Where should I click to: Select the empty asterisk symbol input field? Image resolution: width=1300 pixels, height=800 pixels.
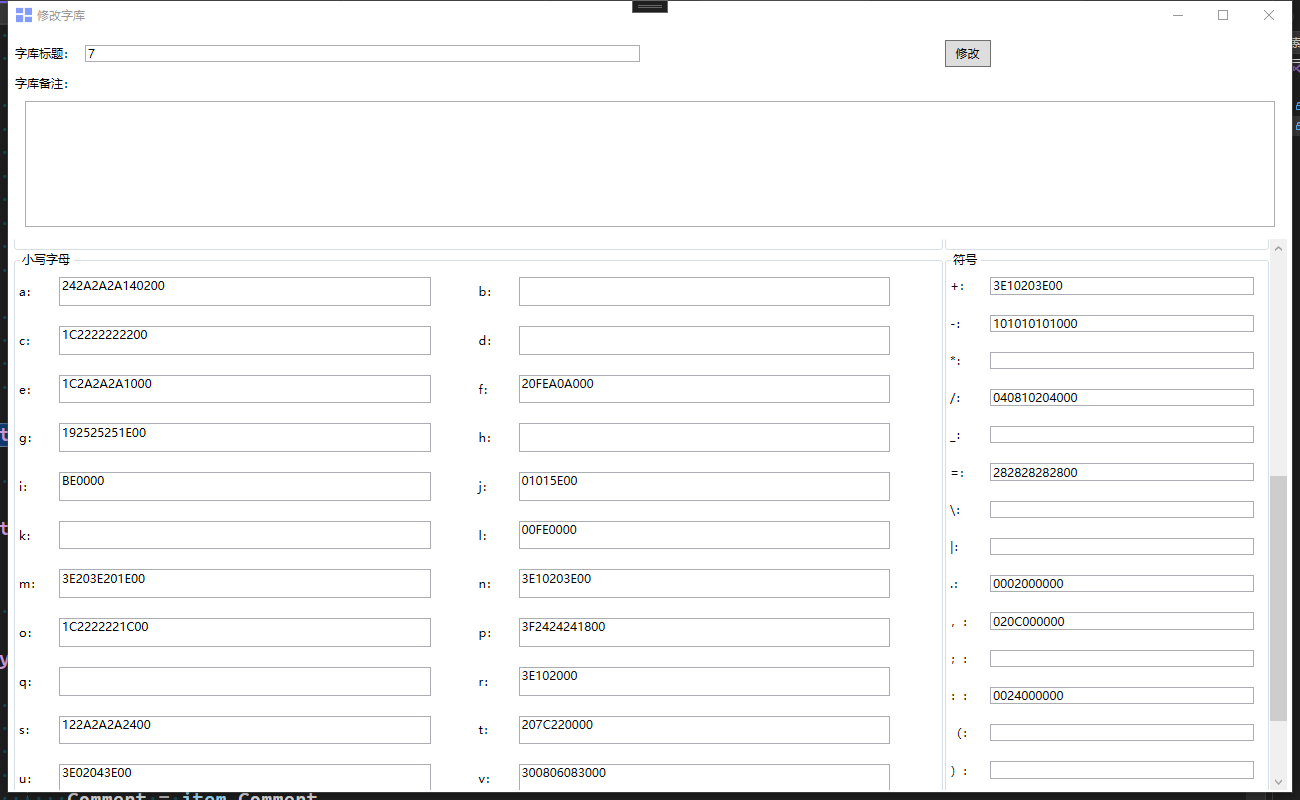(1122, 360)
